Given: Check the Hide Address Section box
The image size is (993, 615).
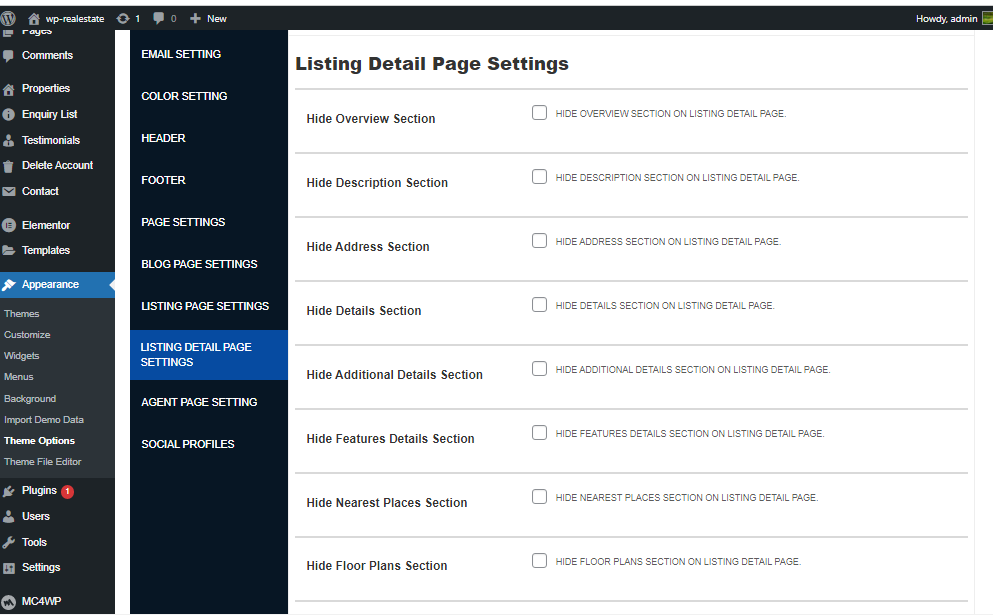Looking at the screenshot, I should pyautogui.click(x=539, y=241).
